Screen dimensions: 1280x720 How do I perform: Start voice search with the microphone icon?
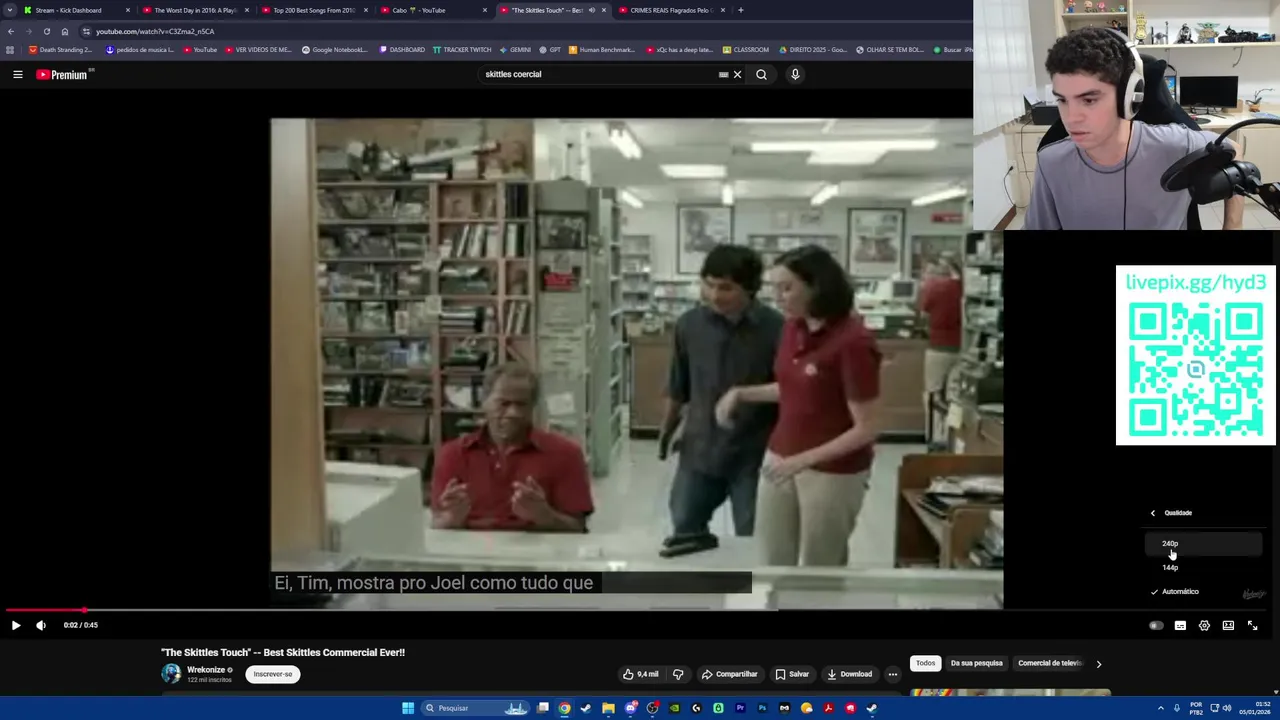795,74
